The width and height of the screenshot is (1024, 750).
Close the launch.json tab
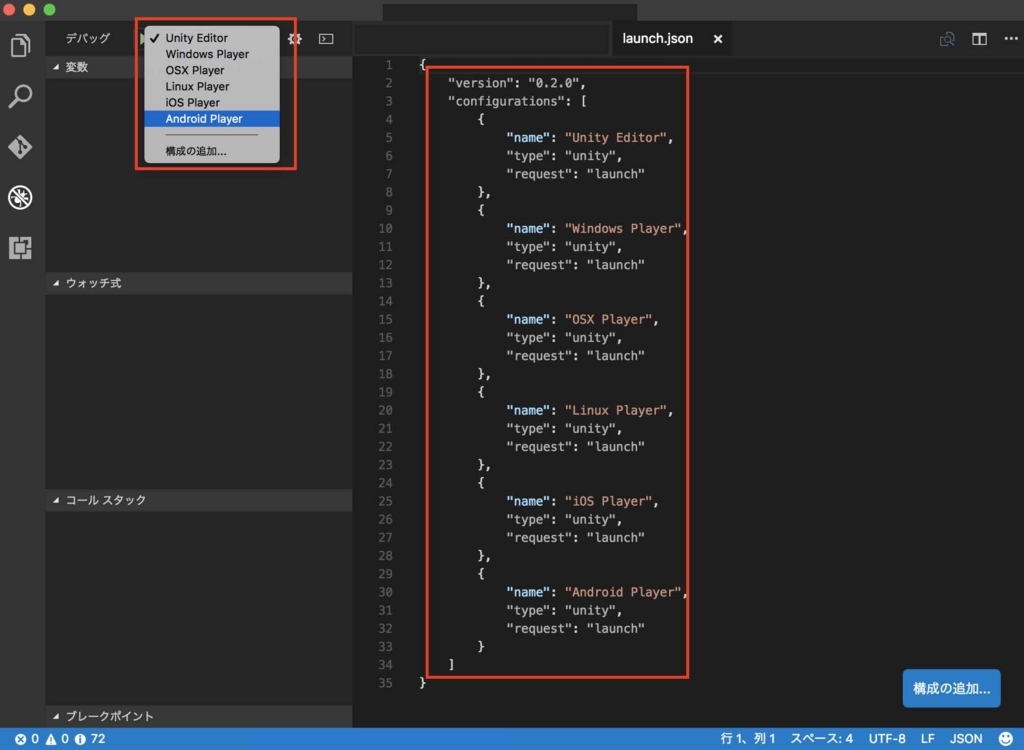718,39
